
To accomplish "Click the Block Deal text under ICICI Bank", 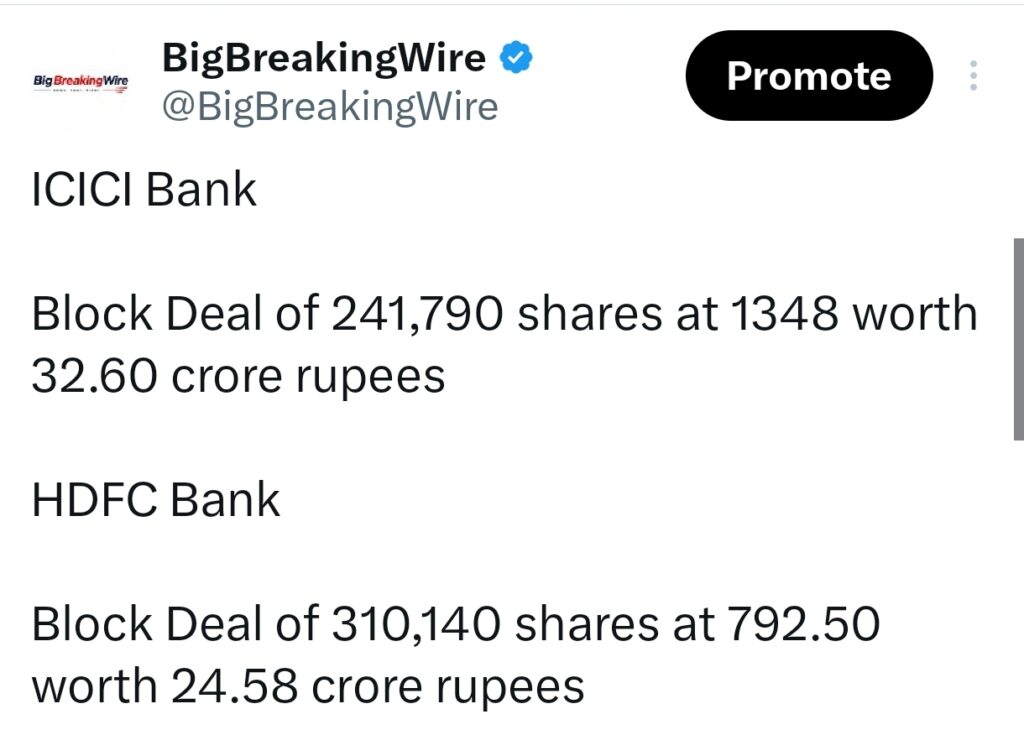I will [125, 313].
